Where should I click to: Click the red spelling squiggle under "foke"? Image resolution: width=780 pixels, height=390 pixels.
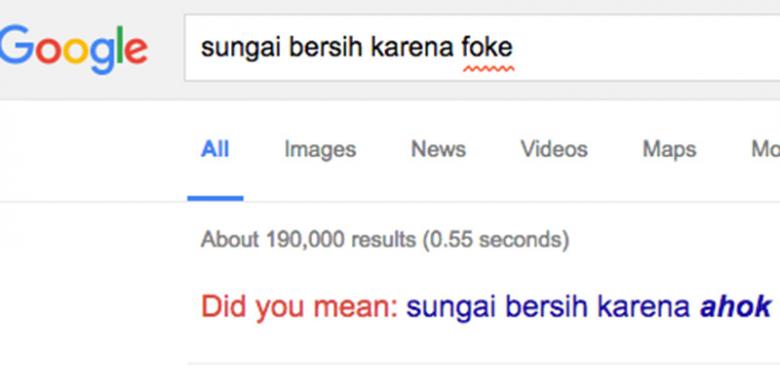point(488,69)
